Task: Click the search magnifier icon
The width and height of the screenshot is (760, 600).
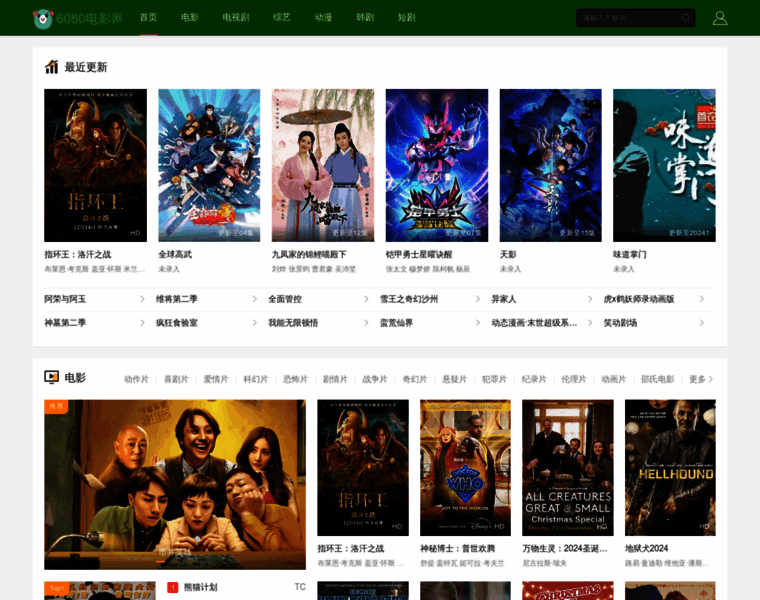Action: click(x=686, y=18)
